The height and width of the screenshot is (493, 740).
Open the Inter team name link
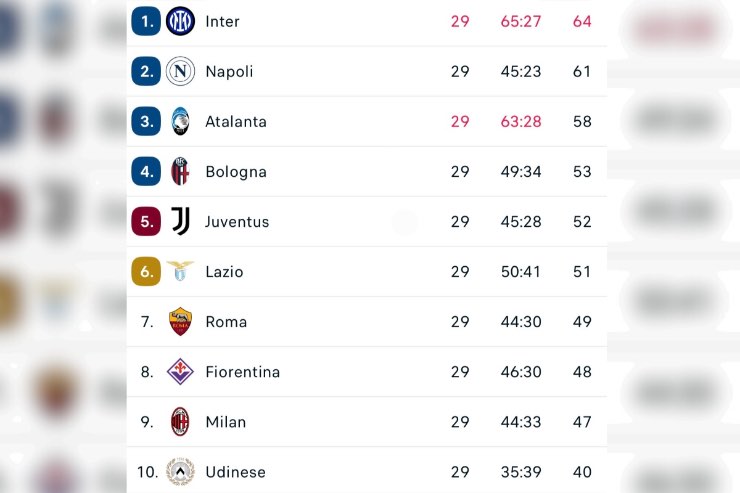coord(222,21)
